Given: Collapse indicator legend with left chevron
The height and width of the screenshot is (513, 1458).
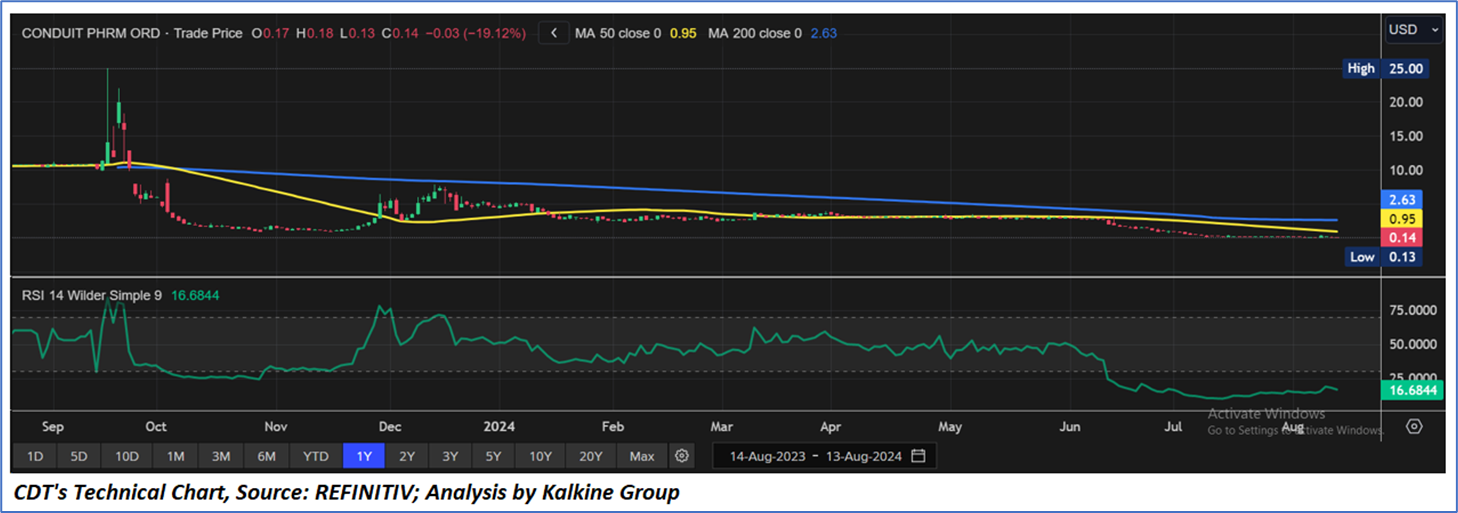Looking at the screenshot, I should point(554,33).
